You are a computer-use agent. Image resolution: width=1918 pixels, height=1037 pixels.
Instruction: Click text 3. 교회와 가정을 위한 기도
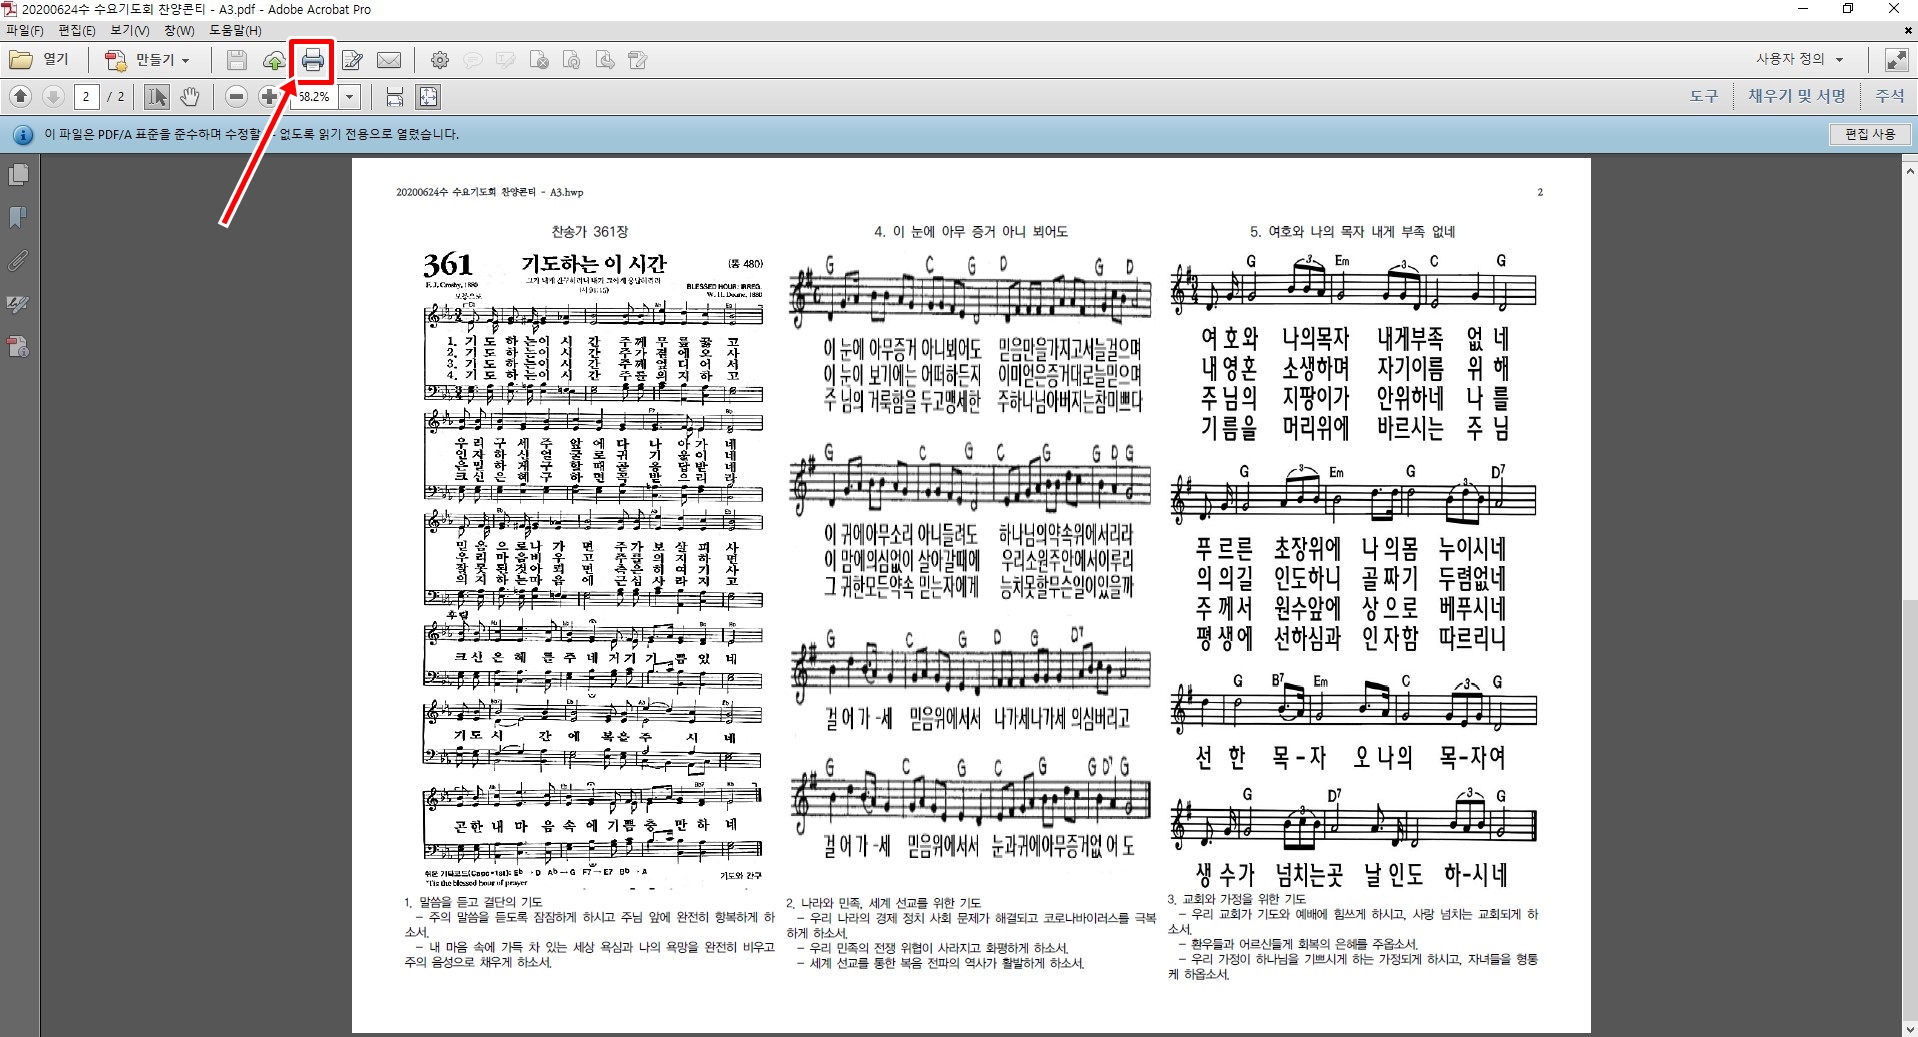1237,899
